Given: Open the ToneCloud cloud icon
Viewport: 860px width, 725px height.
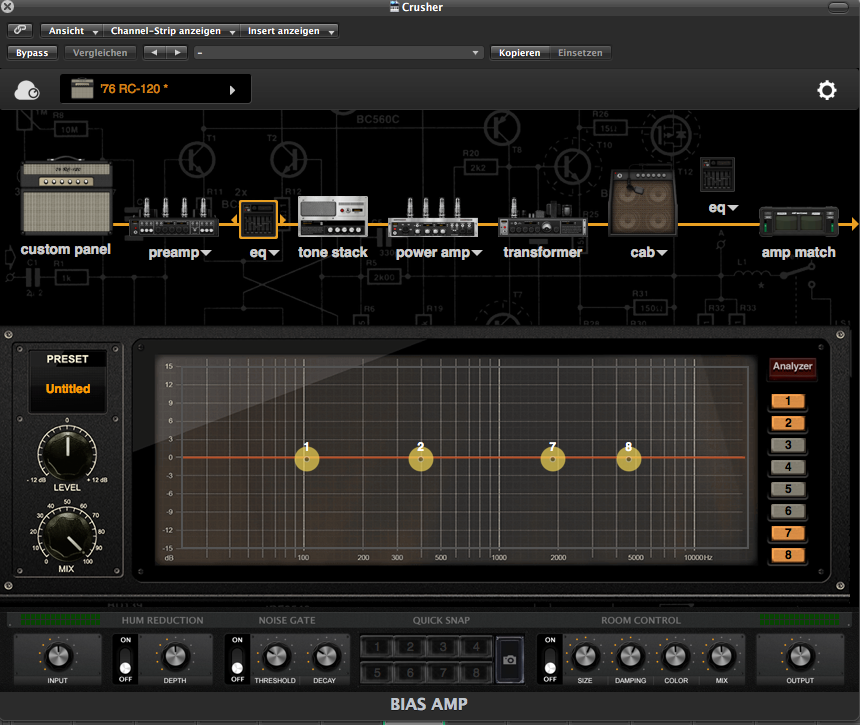Looking at the screenshot, I should pyautogui.click(x=27, y=90).
